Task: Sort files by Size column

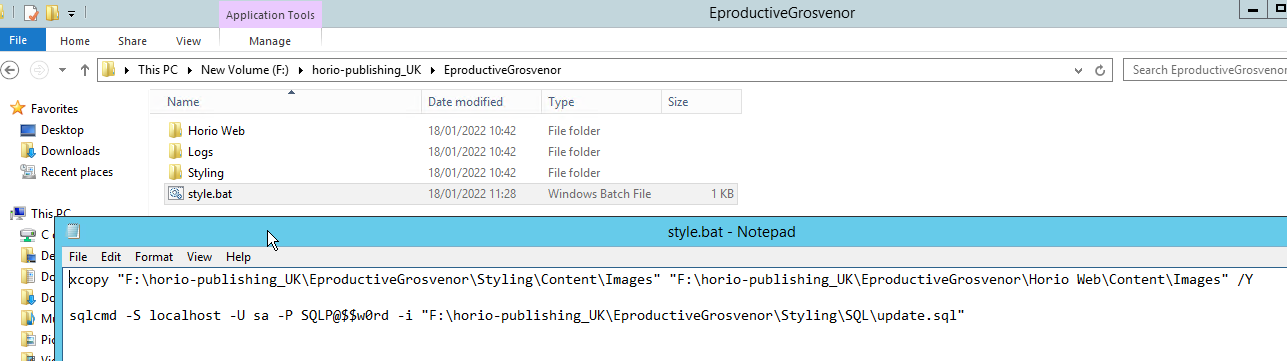Action: click(x=701, y=102)
